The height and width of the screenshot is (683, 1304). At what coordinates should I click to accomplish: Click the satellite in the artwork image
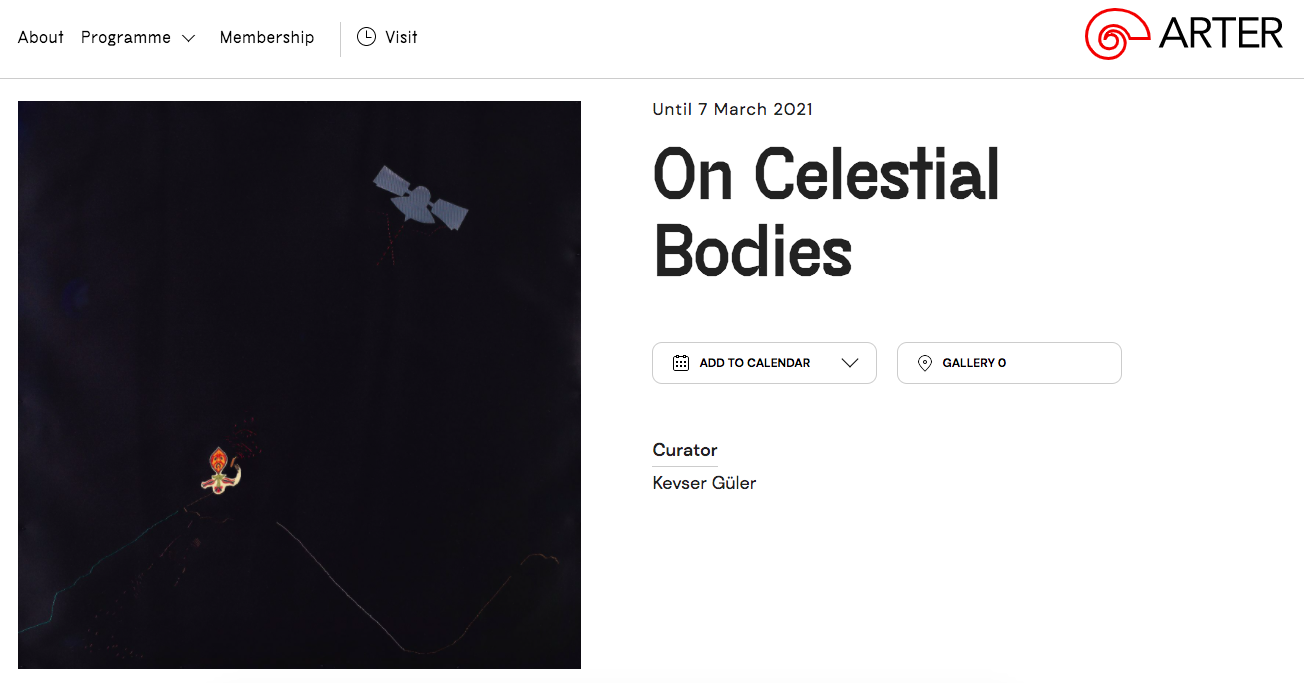point(420,198)
